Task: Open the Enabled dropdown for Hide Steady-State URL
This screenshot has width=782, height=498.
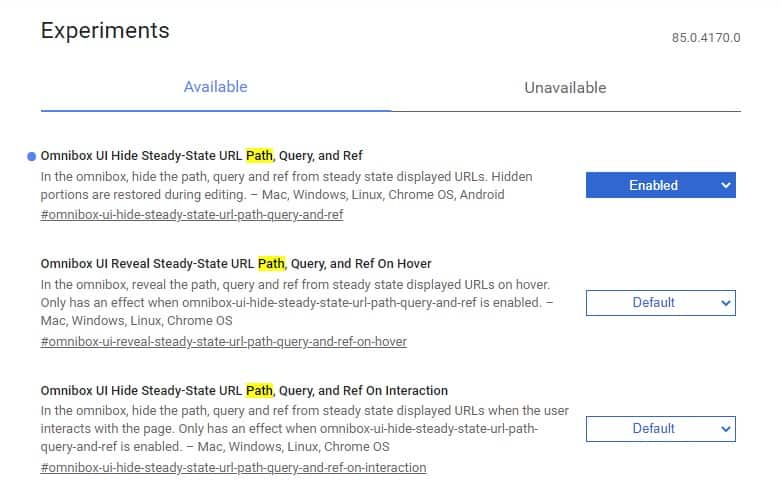Action: 660,185
